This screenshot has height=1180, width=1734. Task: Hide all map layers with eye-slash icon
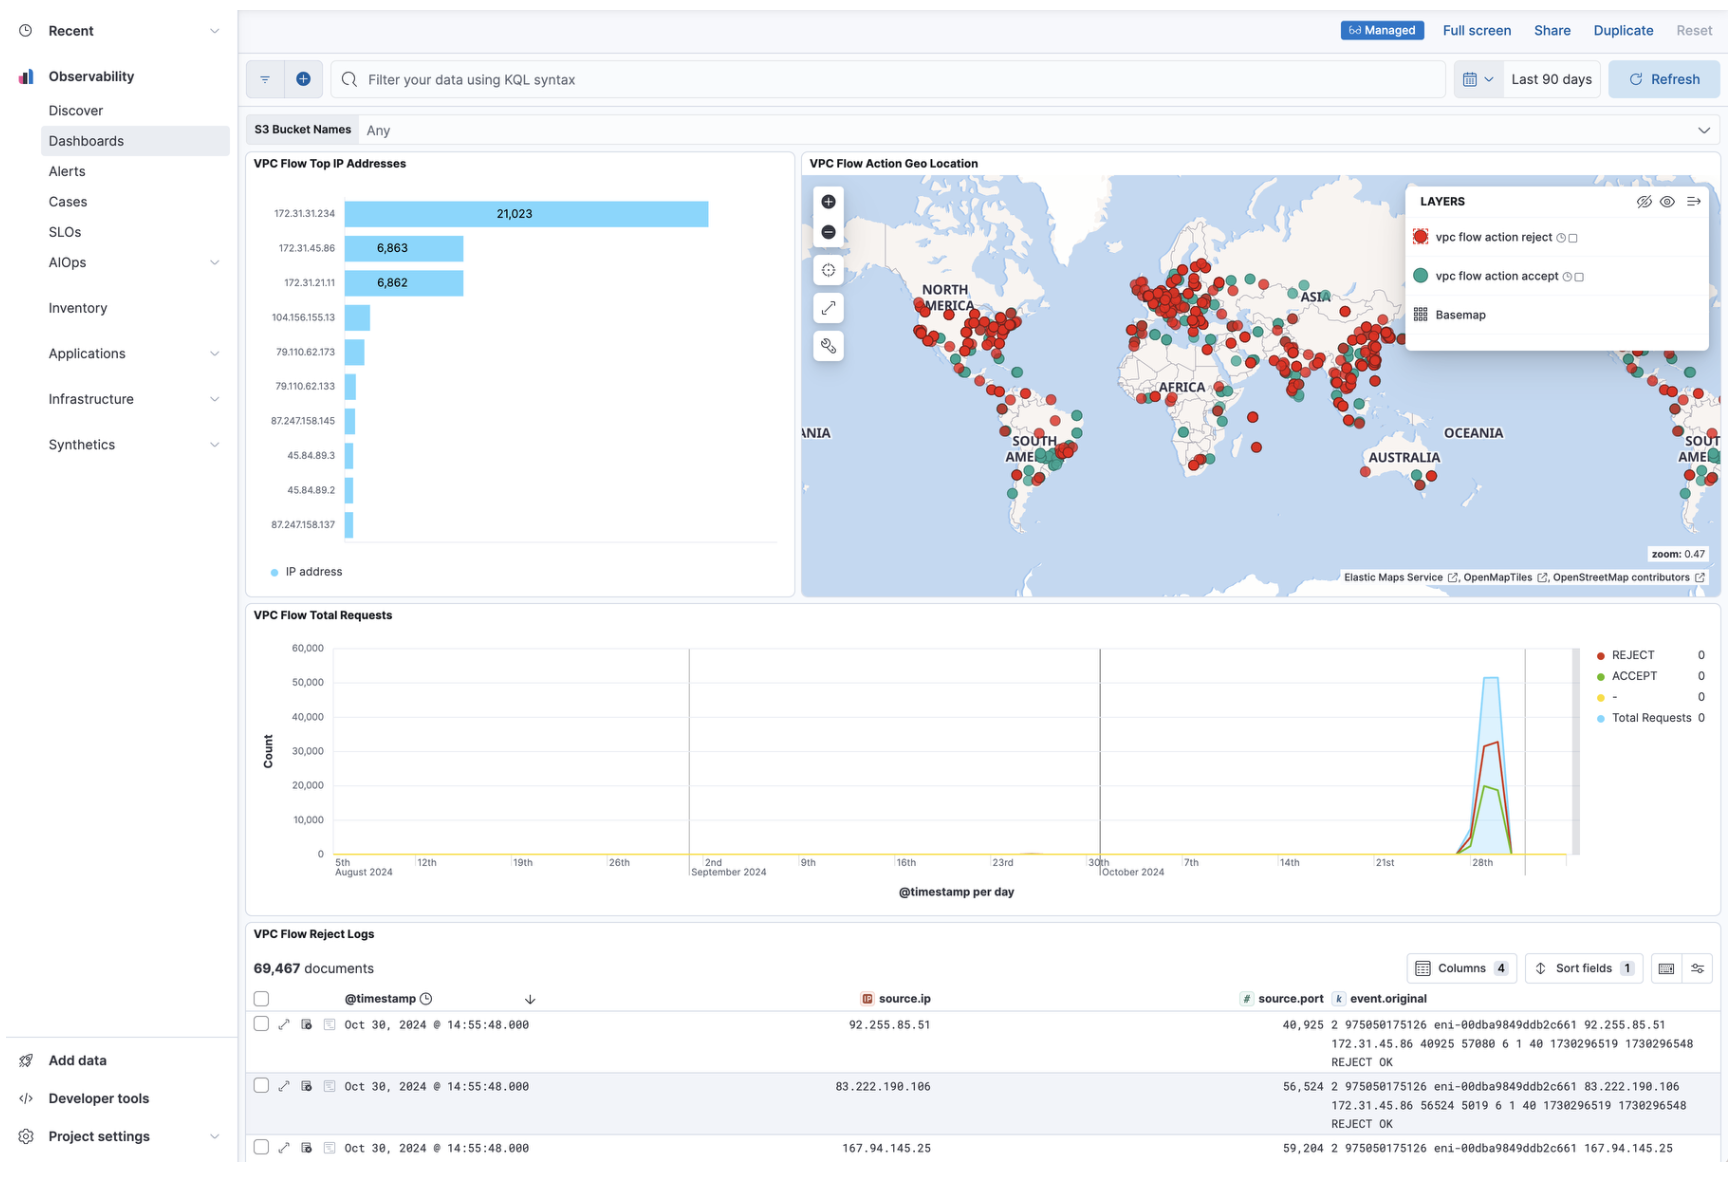(1645, 201)
